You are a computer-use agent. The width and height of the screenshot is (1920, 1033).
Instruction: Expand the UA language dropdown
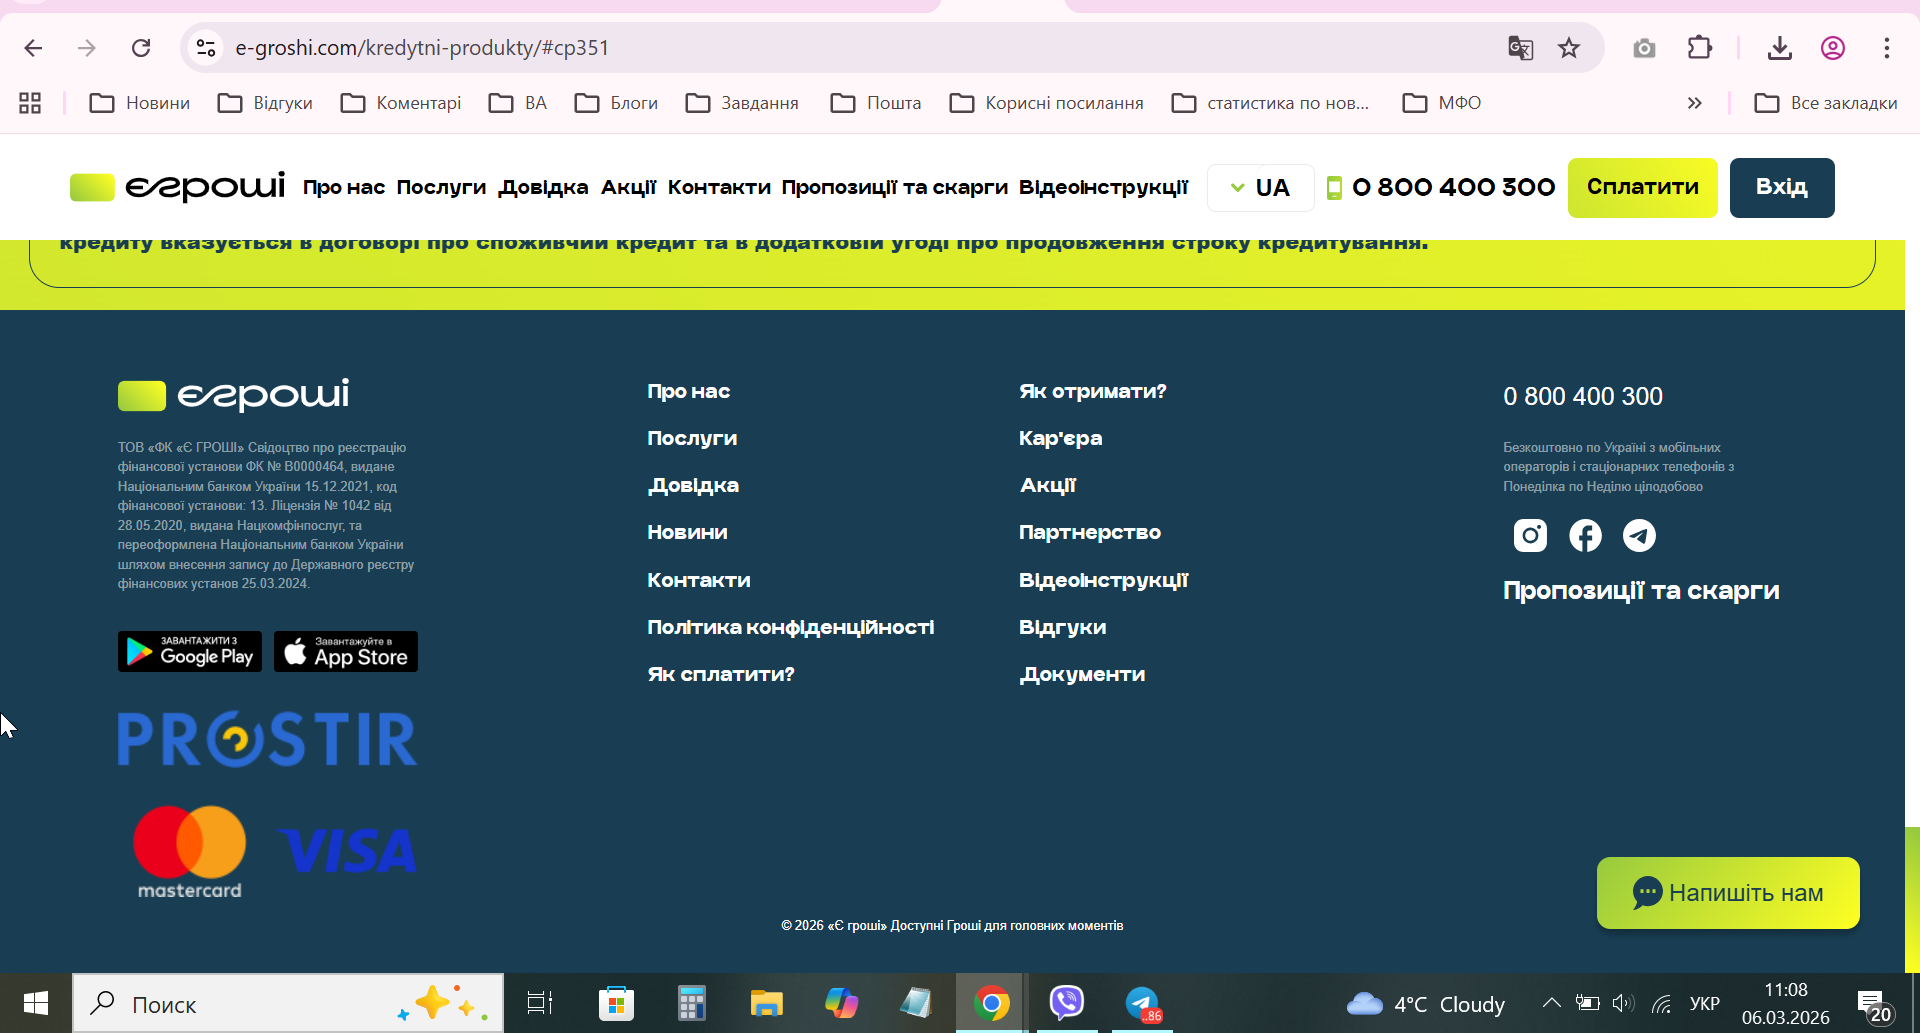point(1260,188)
